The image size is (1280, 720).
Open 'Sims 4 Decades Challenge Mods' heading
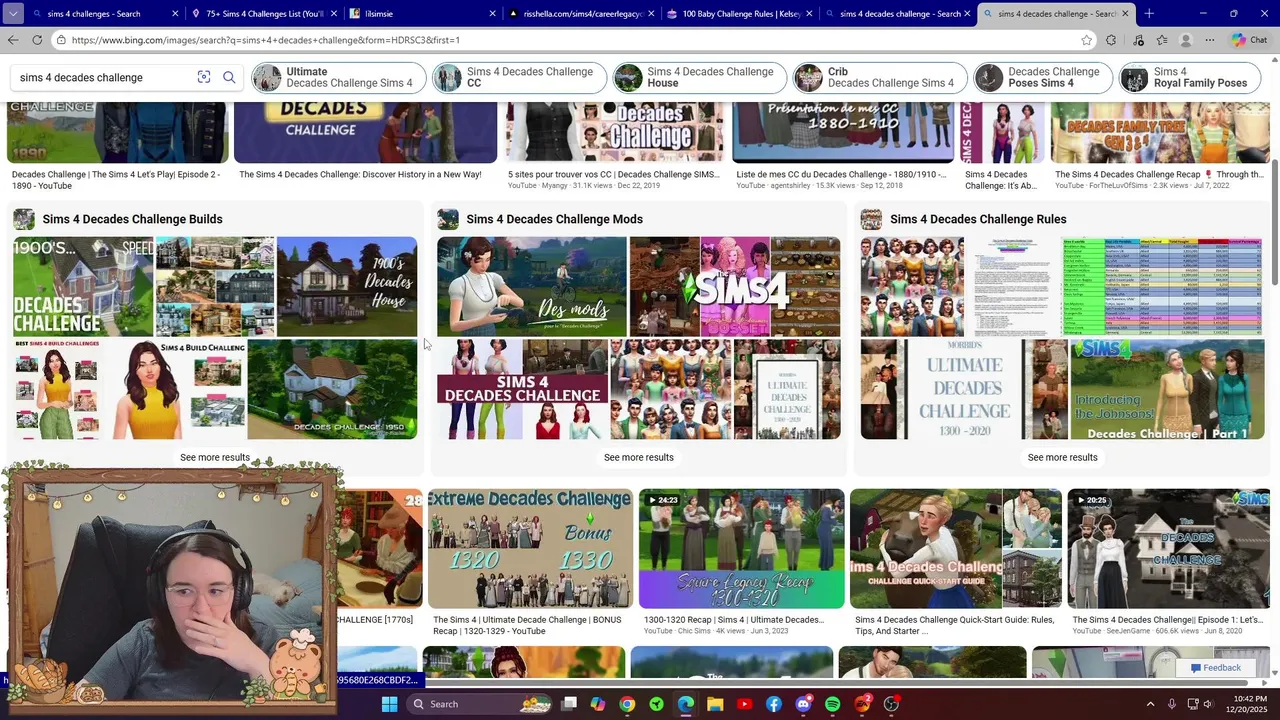[554, 219]
